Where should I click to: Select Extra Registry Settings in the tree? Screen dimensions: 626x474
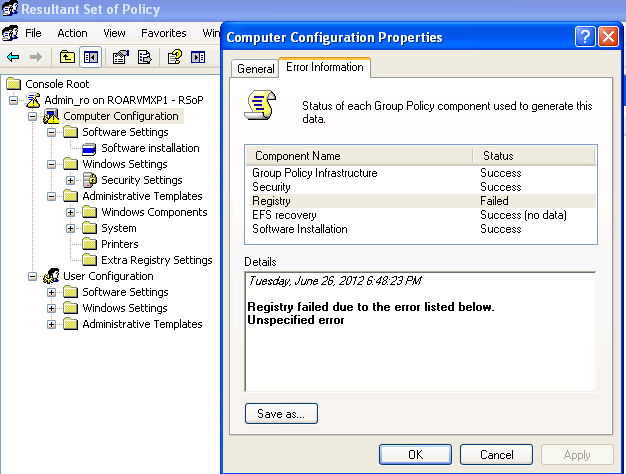pos(156,260)
